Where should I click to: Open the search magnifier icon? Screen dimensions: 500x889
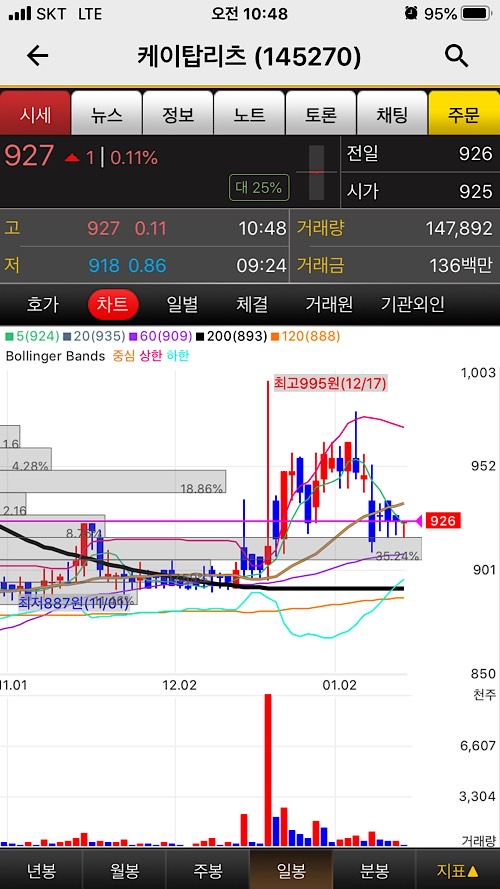point(456,56)
